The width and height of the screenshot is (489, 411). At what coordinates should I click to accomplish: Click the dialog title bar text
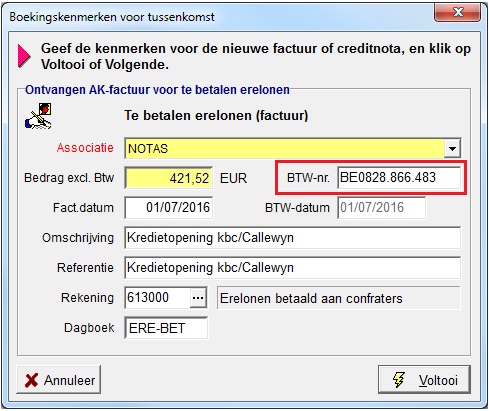coord(112,17)
